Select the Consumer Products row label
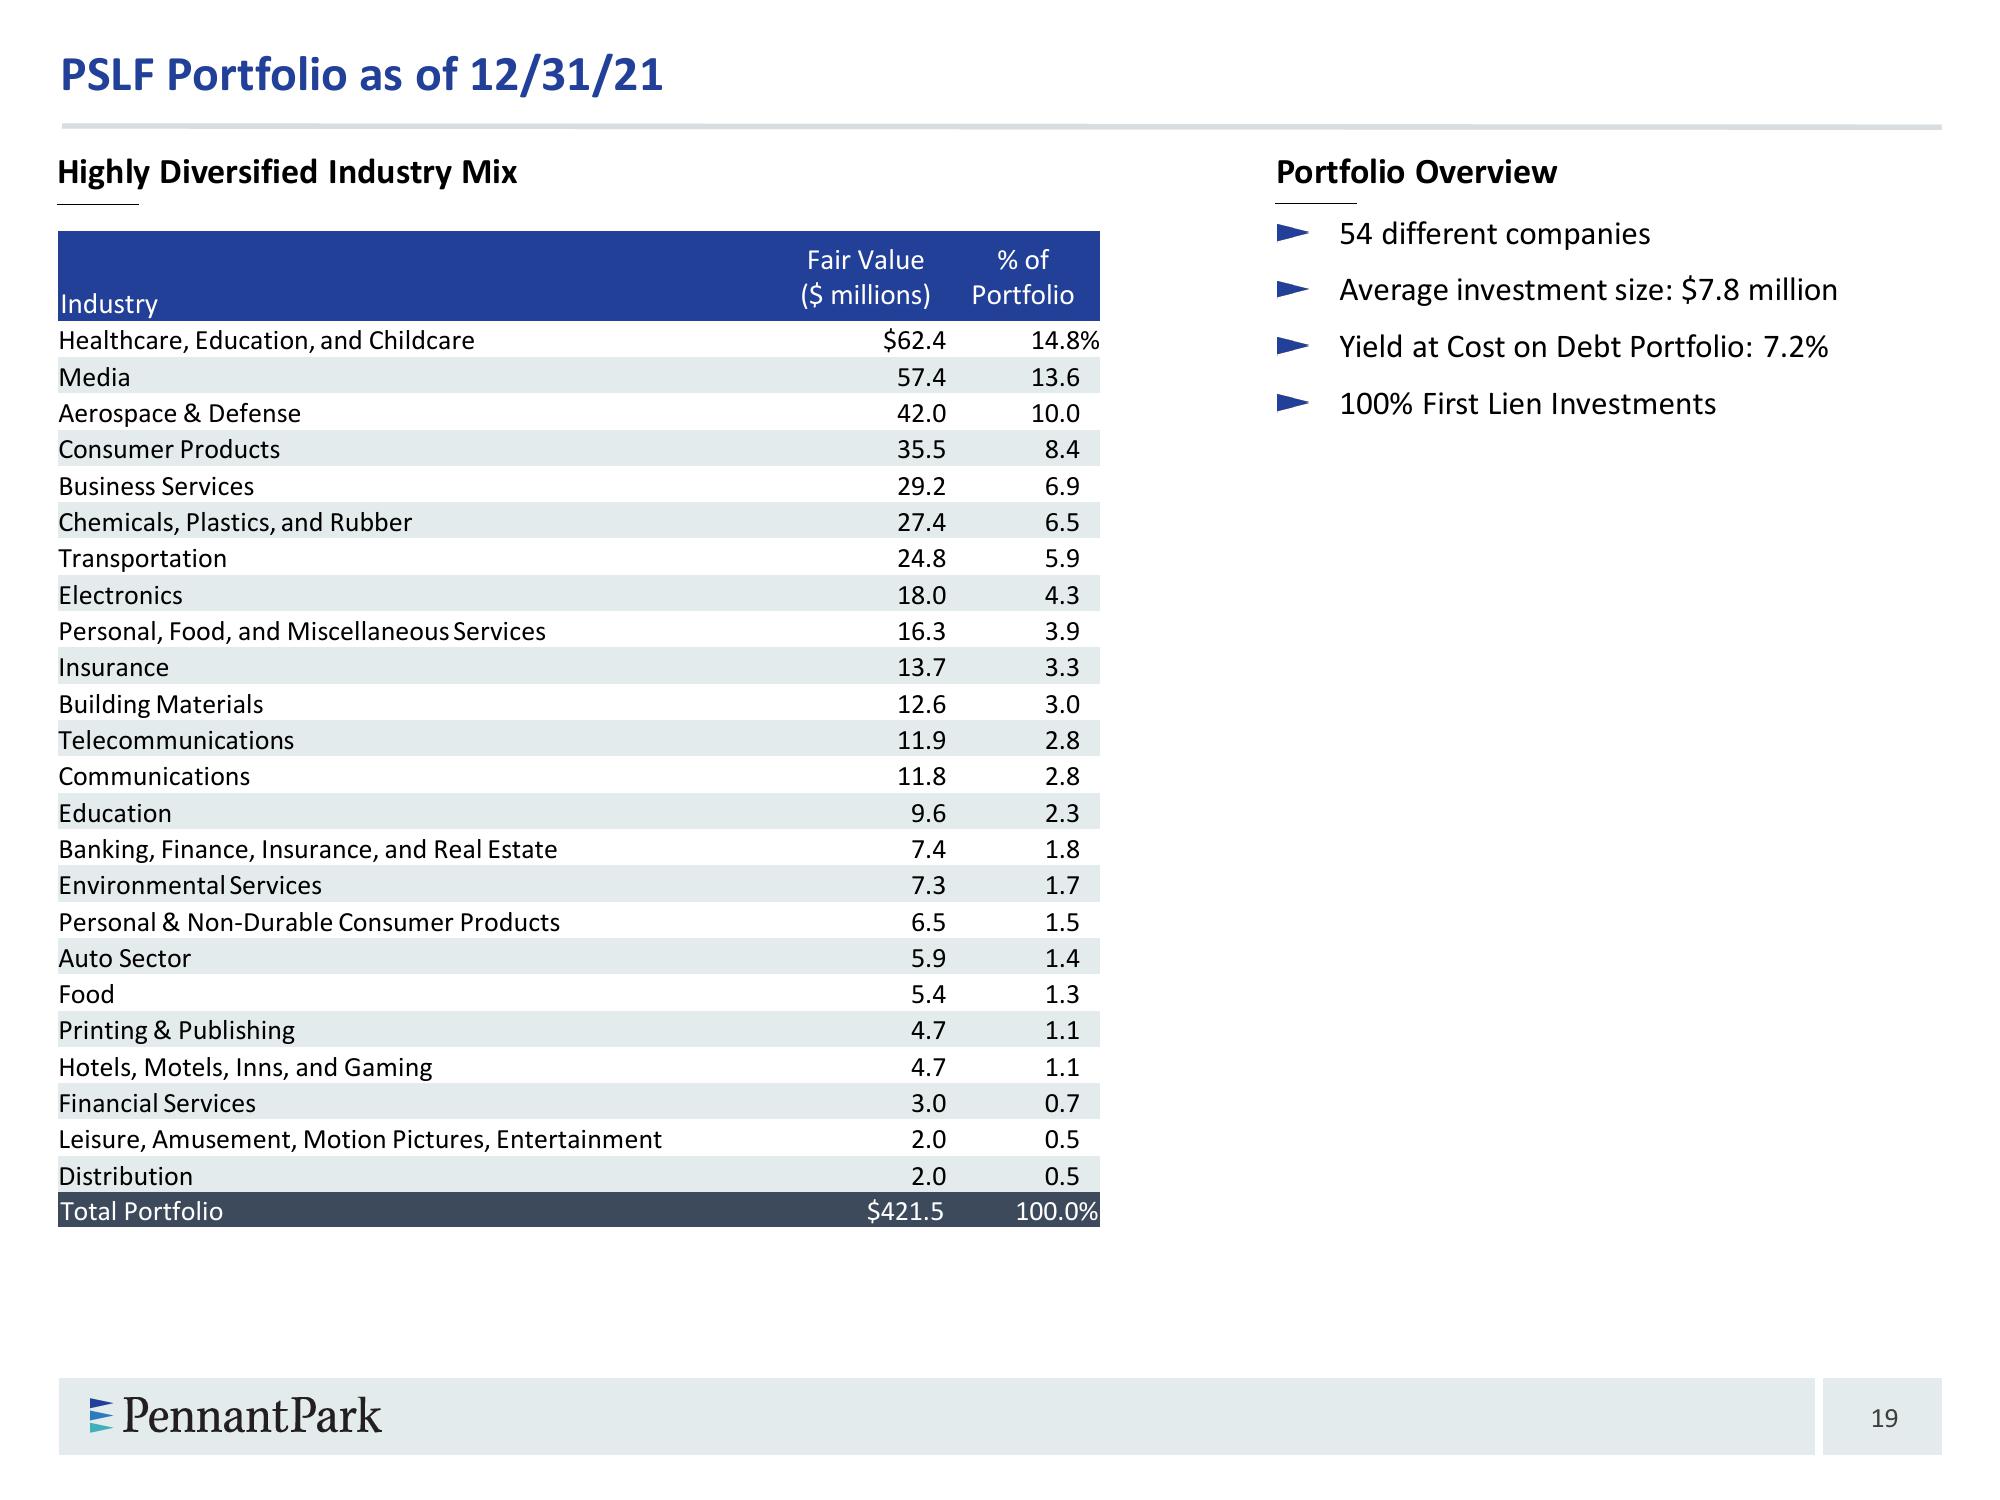 point(169,450)
